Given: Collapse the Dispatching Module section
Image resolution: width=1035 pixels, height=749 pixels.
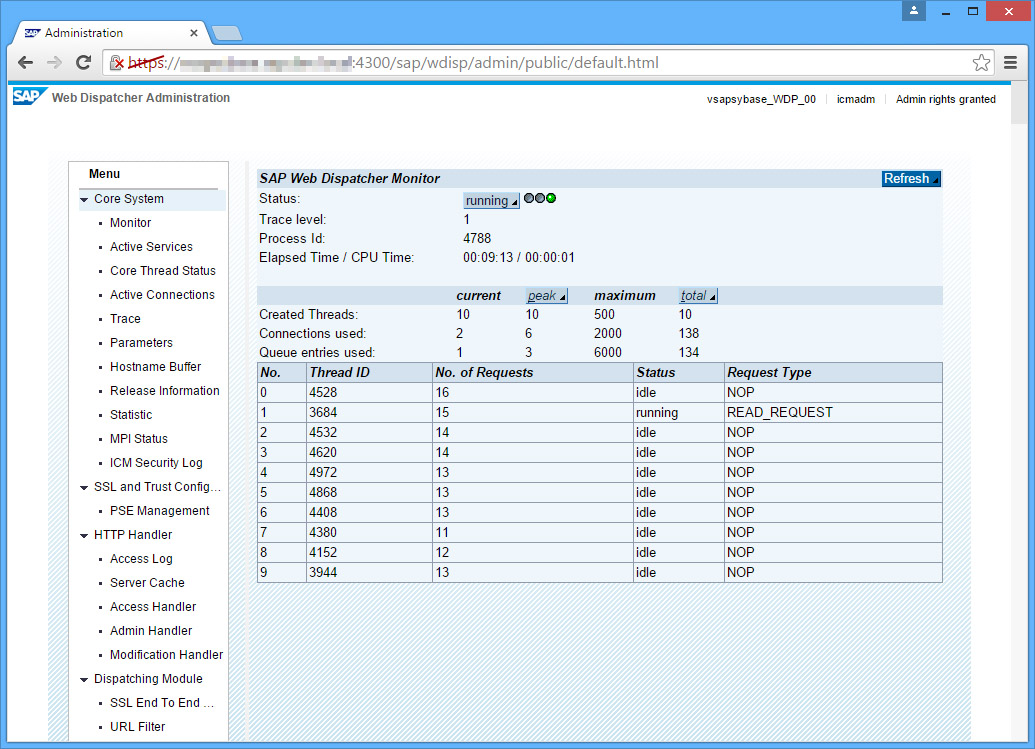Looking at the screenshot, I should click(84, 679).
